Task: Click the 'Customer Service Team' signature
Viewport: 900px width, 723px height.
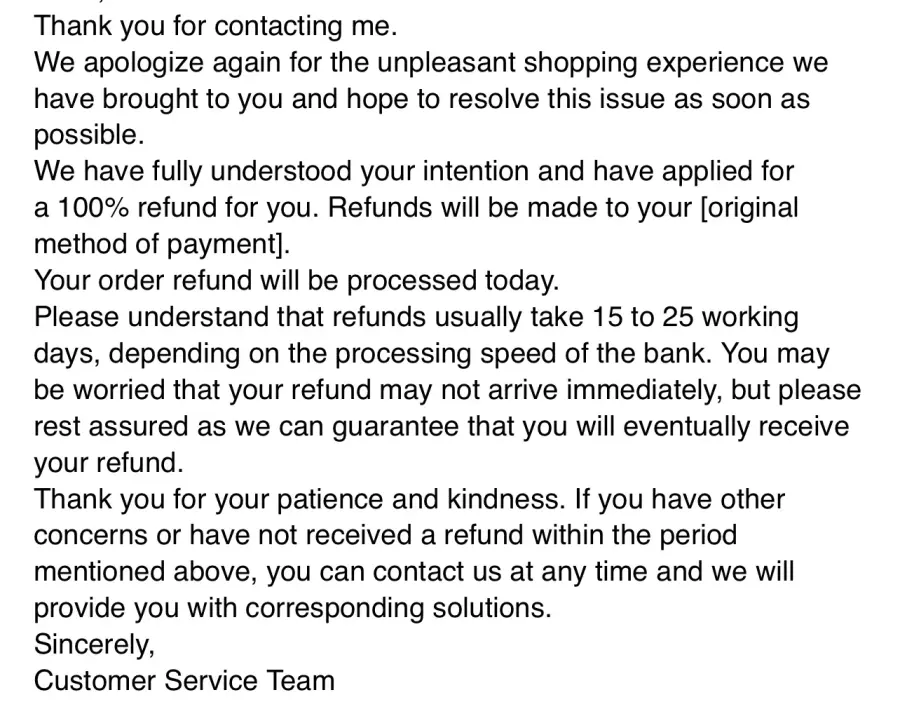Action: [x=184, y=681]
